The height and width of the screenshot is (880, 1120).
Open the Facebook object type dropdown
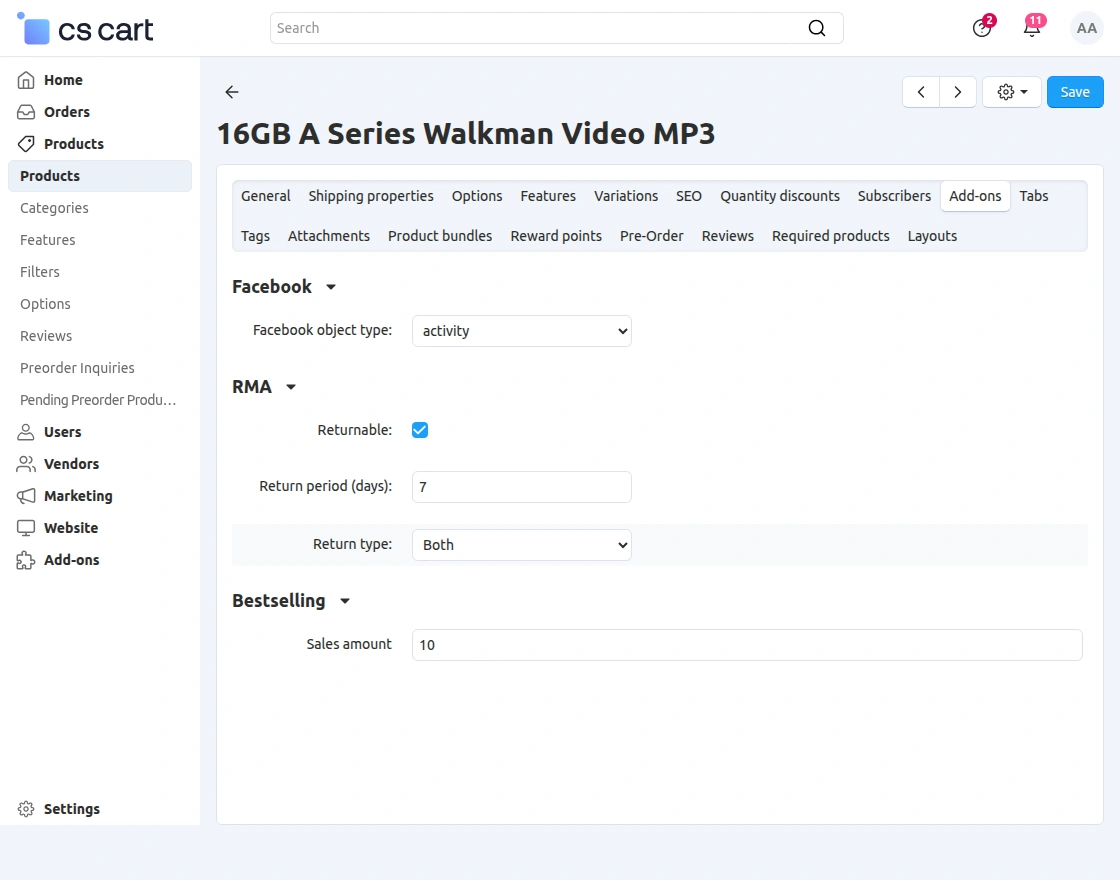pyautogui.click(x=521, y=331)
